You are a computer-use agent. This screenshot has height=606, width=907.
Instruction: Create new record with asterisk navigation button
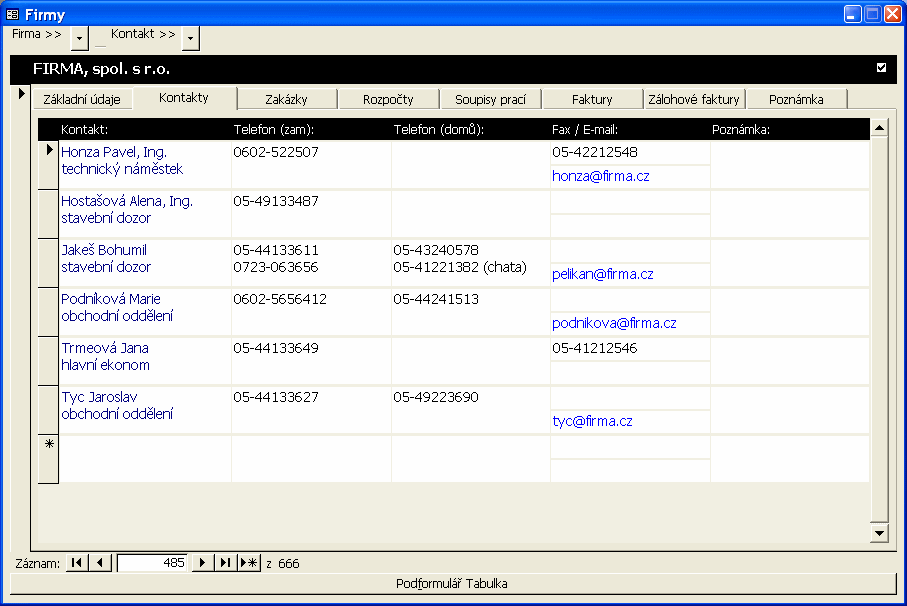249,563
